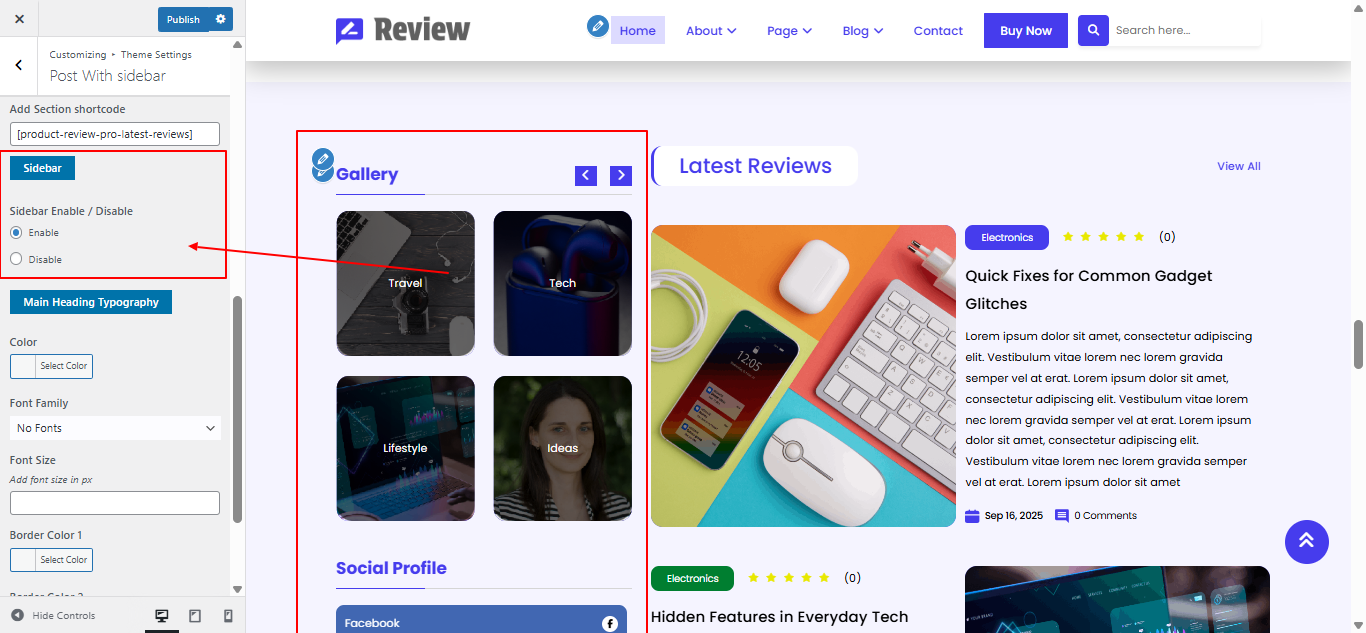The width and height of the screenshot is (1366, 633).
Task: Click the 'Social Profile' heading
Action: (391, 568)
